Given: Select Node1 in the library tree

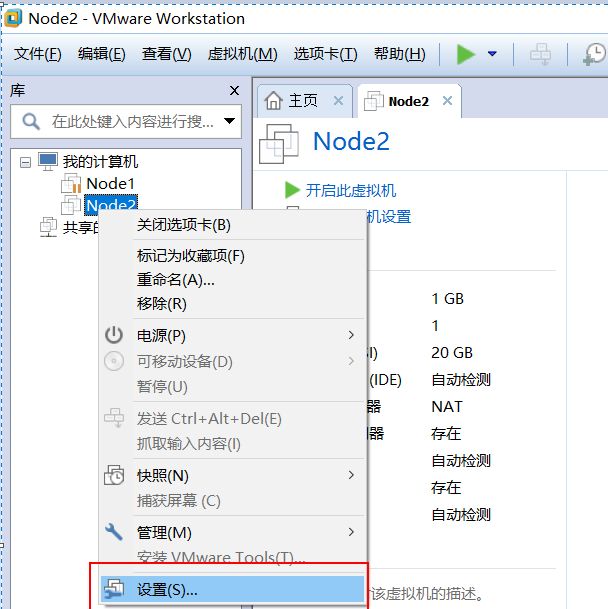Looking at the screenshot, I should (x=110, y=183).
